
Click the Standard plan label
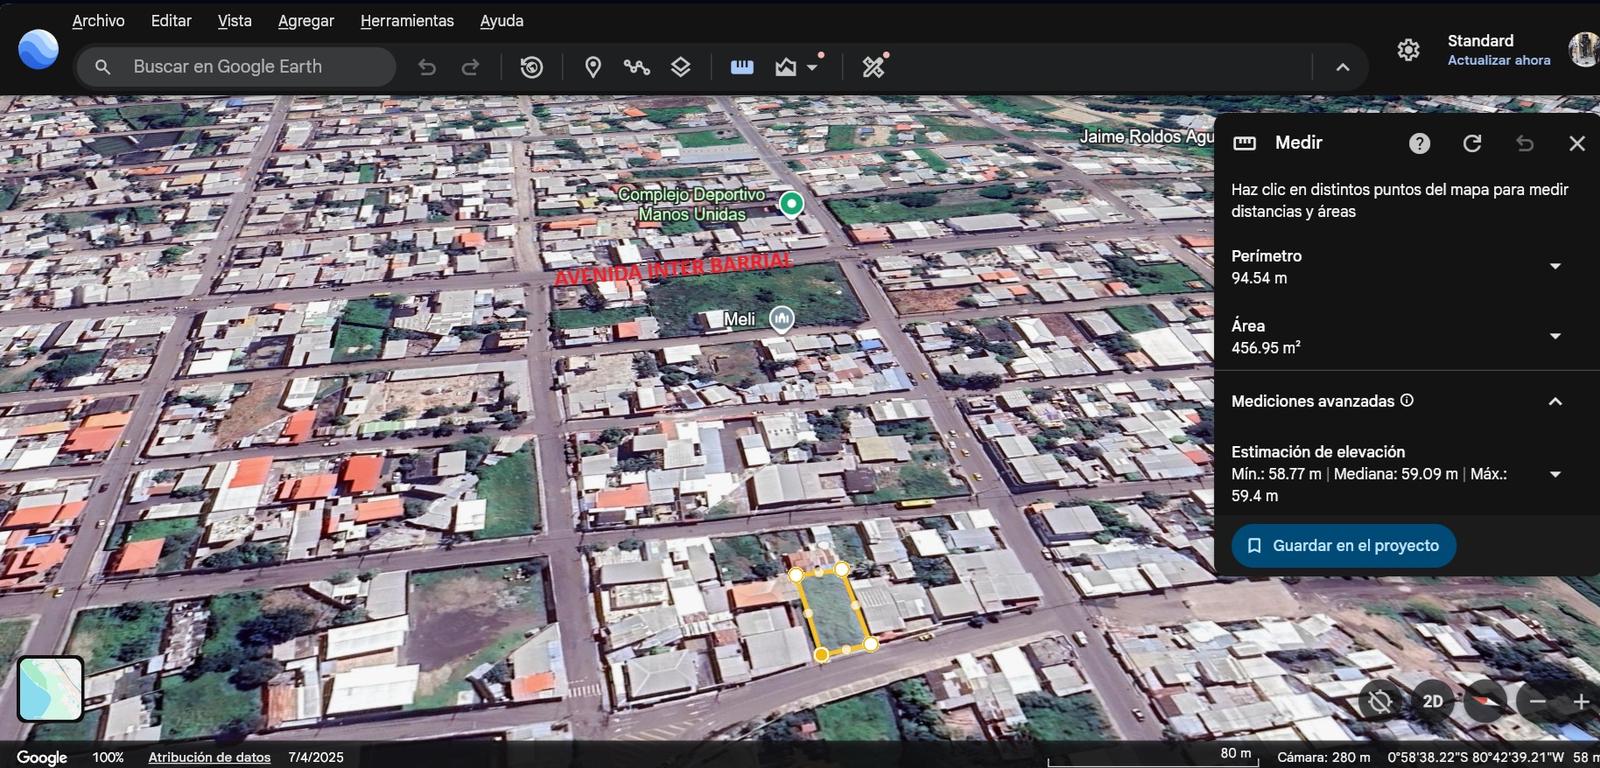[x=1480, y=41]
